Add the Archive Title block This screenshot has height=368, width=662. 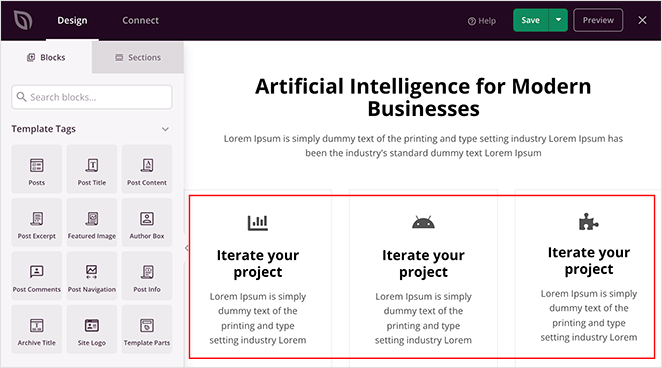(37, 329)
